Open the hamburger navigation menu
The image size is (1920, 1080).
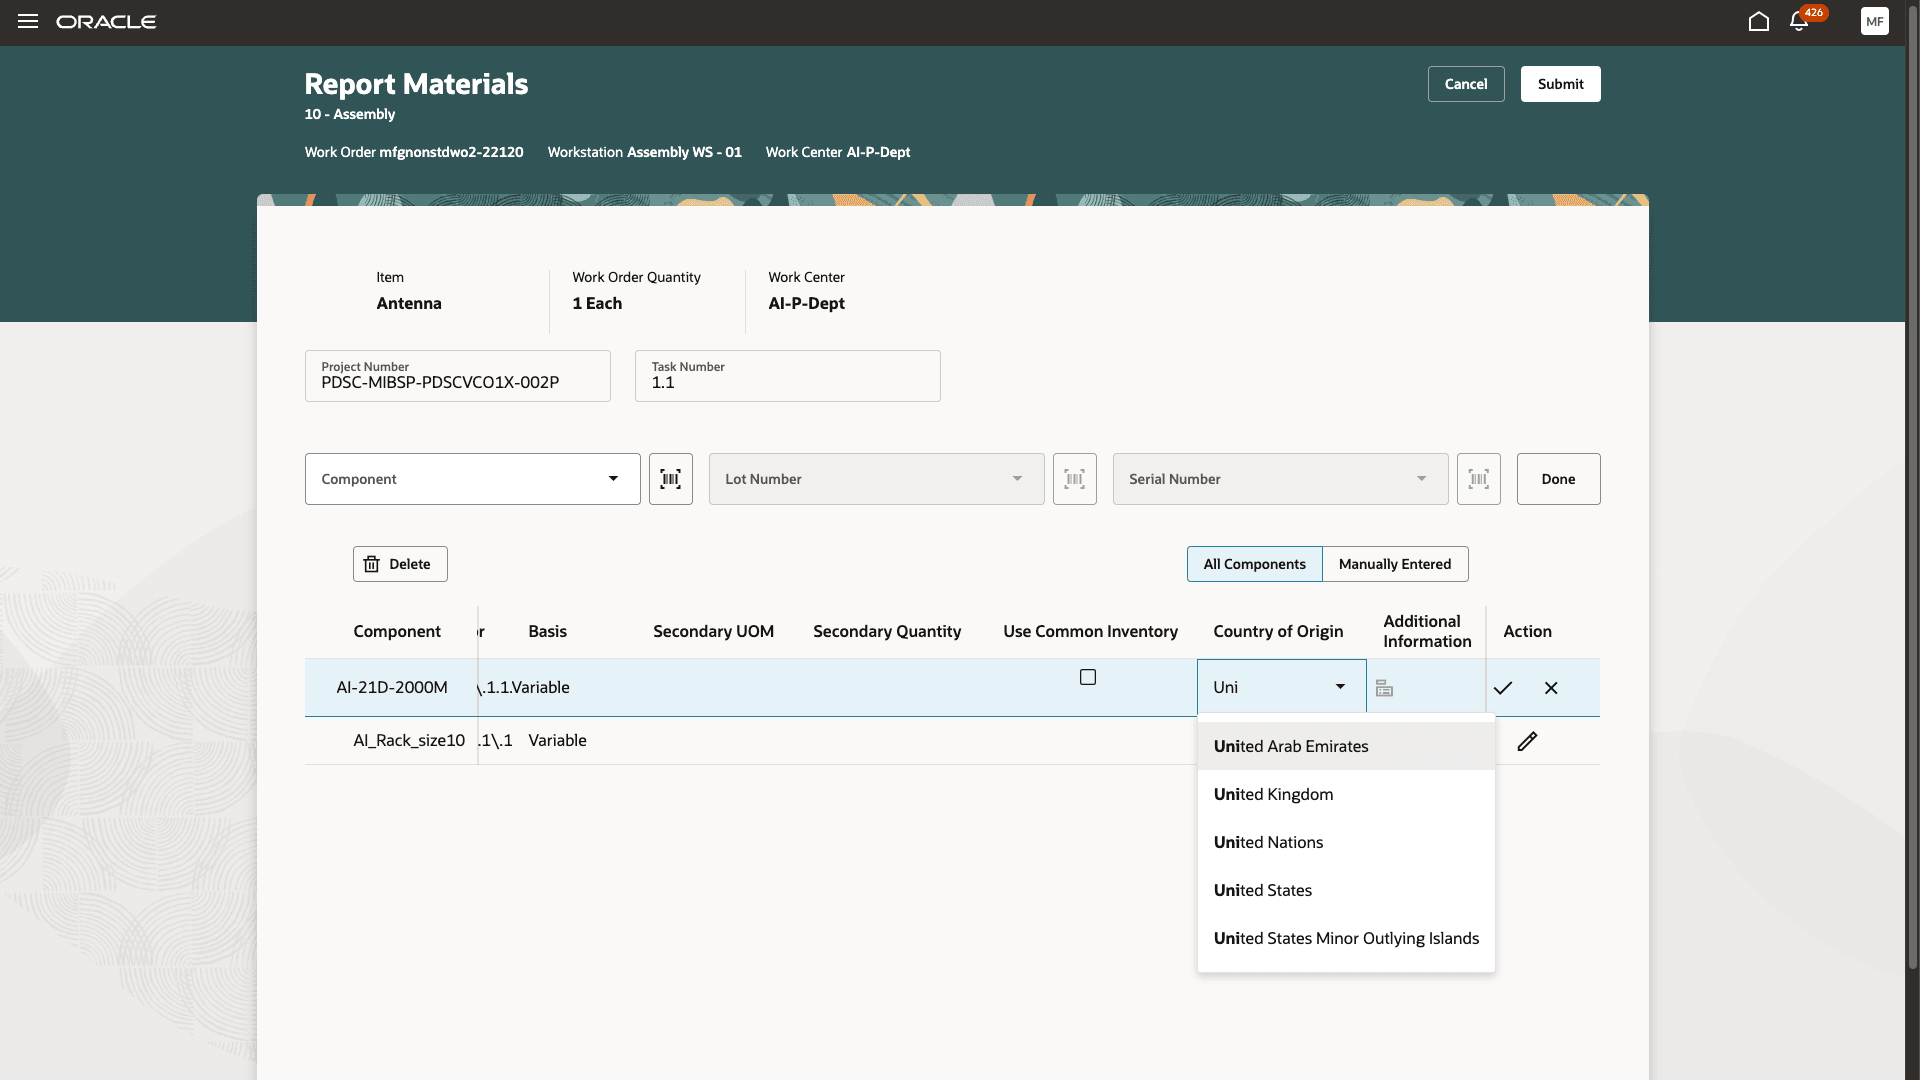pyautogui.click(x=28, y=21)
